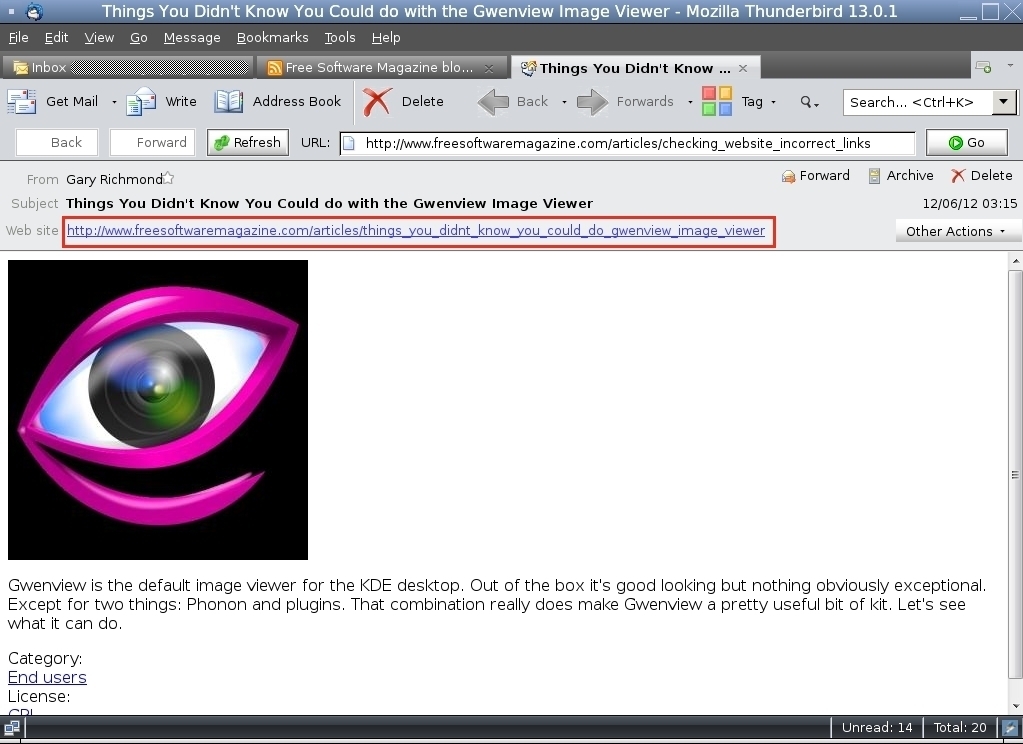Click the red Delete toolbar icon
Image resolution: width=1023 pixels, height=744 pixels.
click(376, 102)
